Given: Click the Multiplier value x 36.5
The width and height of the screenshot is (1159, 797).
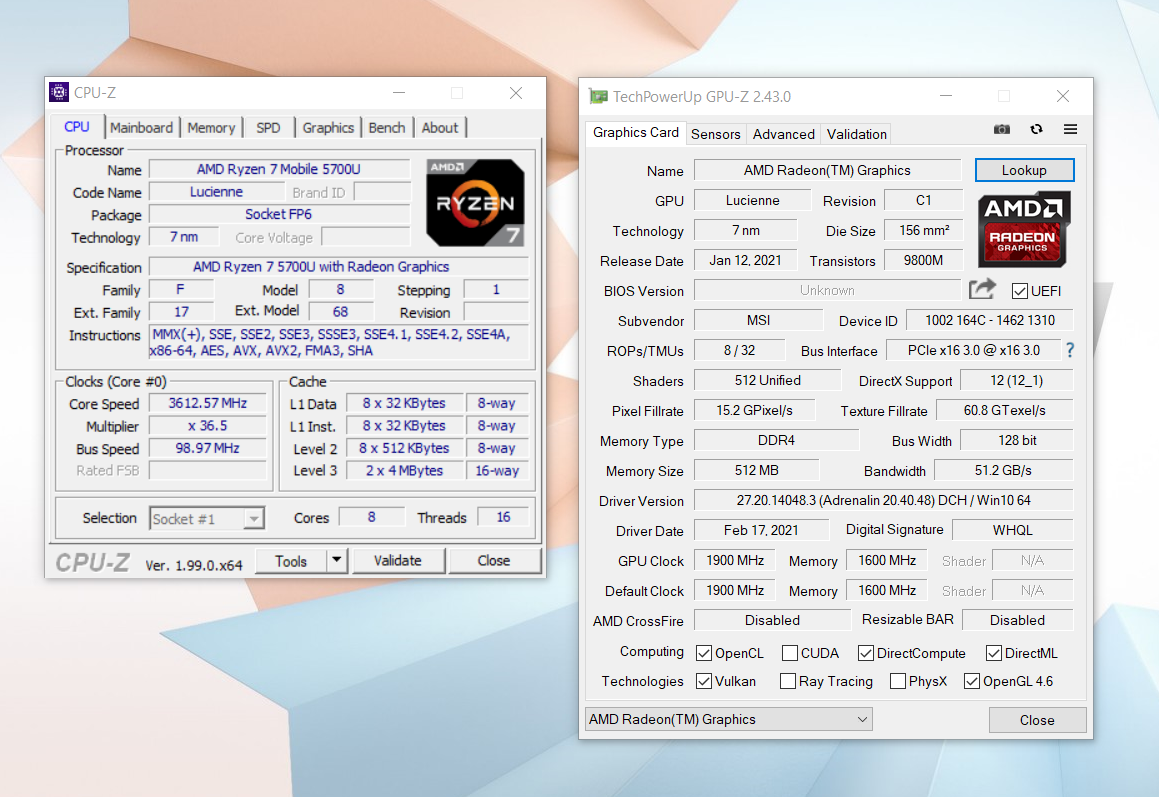Looking at the screenshot, I should [208, 426].
